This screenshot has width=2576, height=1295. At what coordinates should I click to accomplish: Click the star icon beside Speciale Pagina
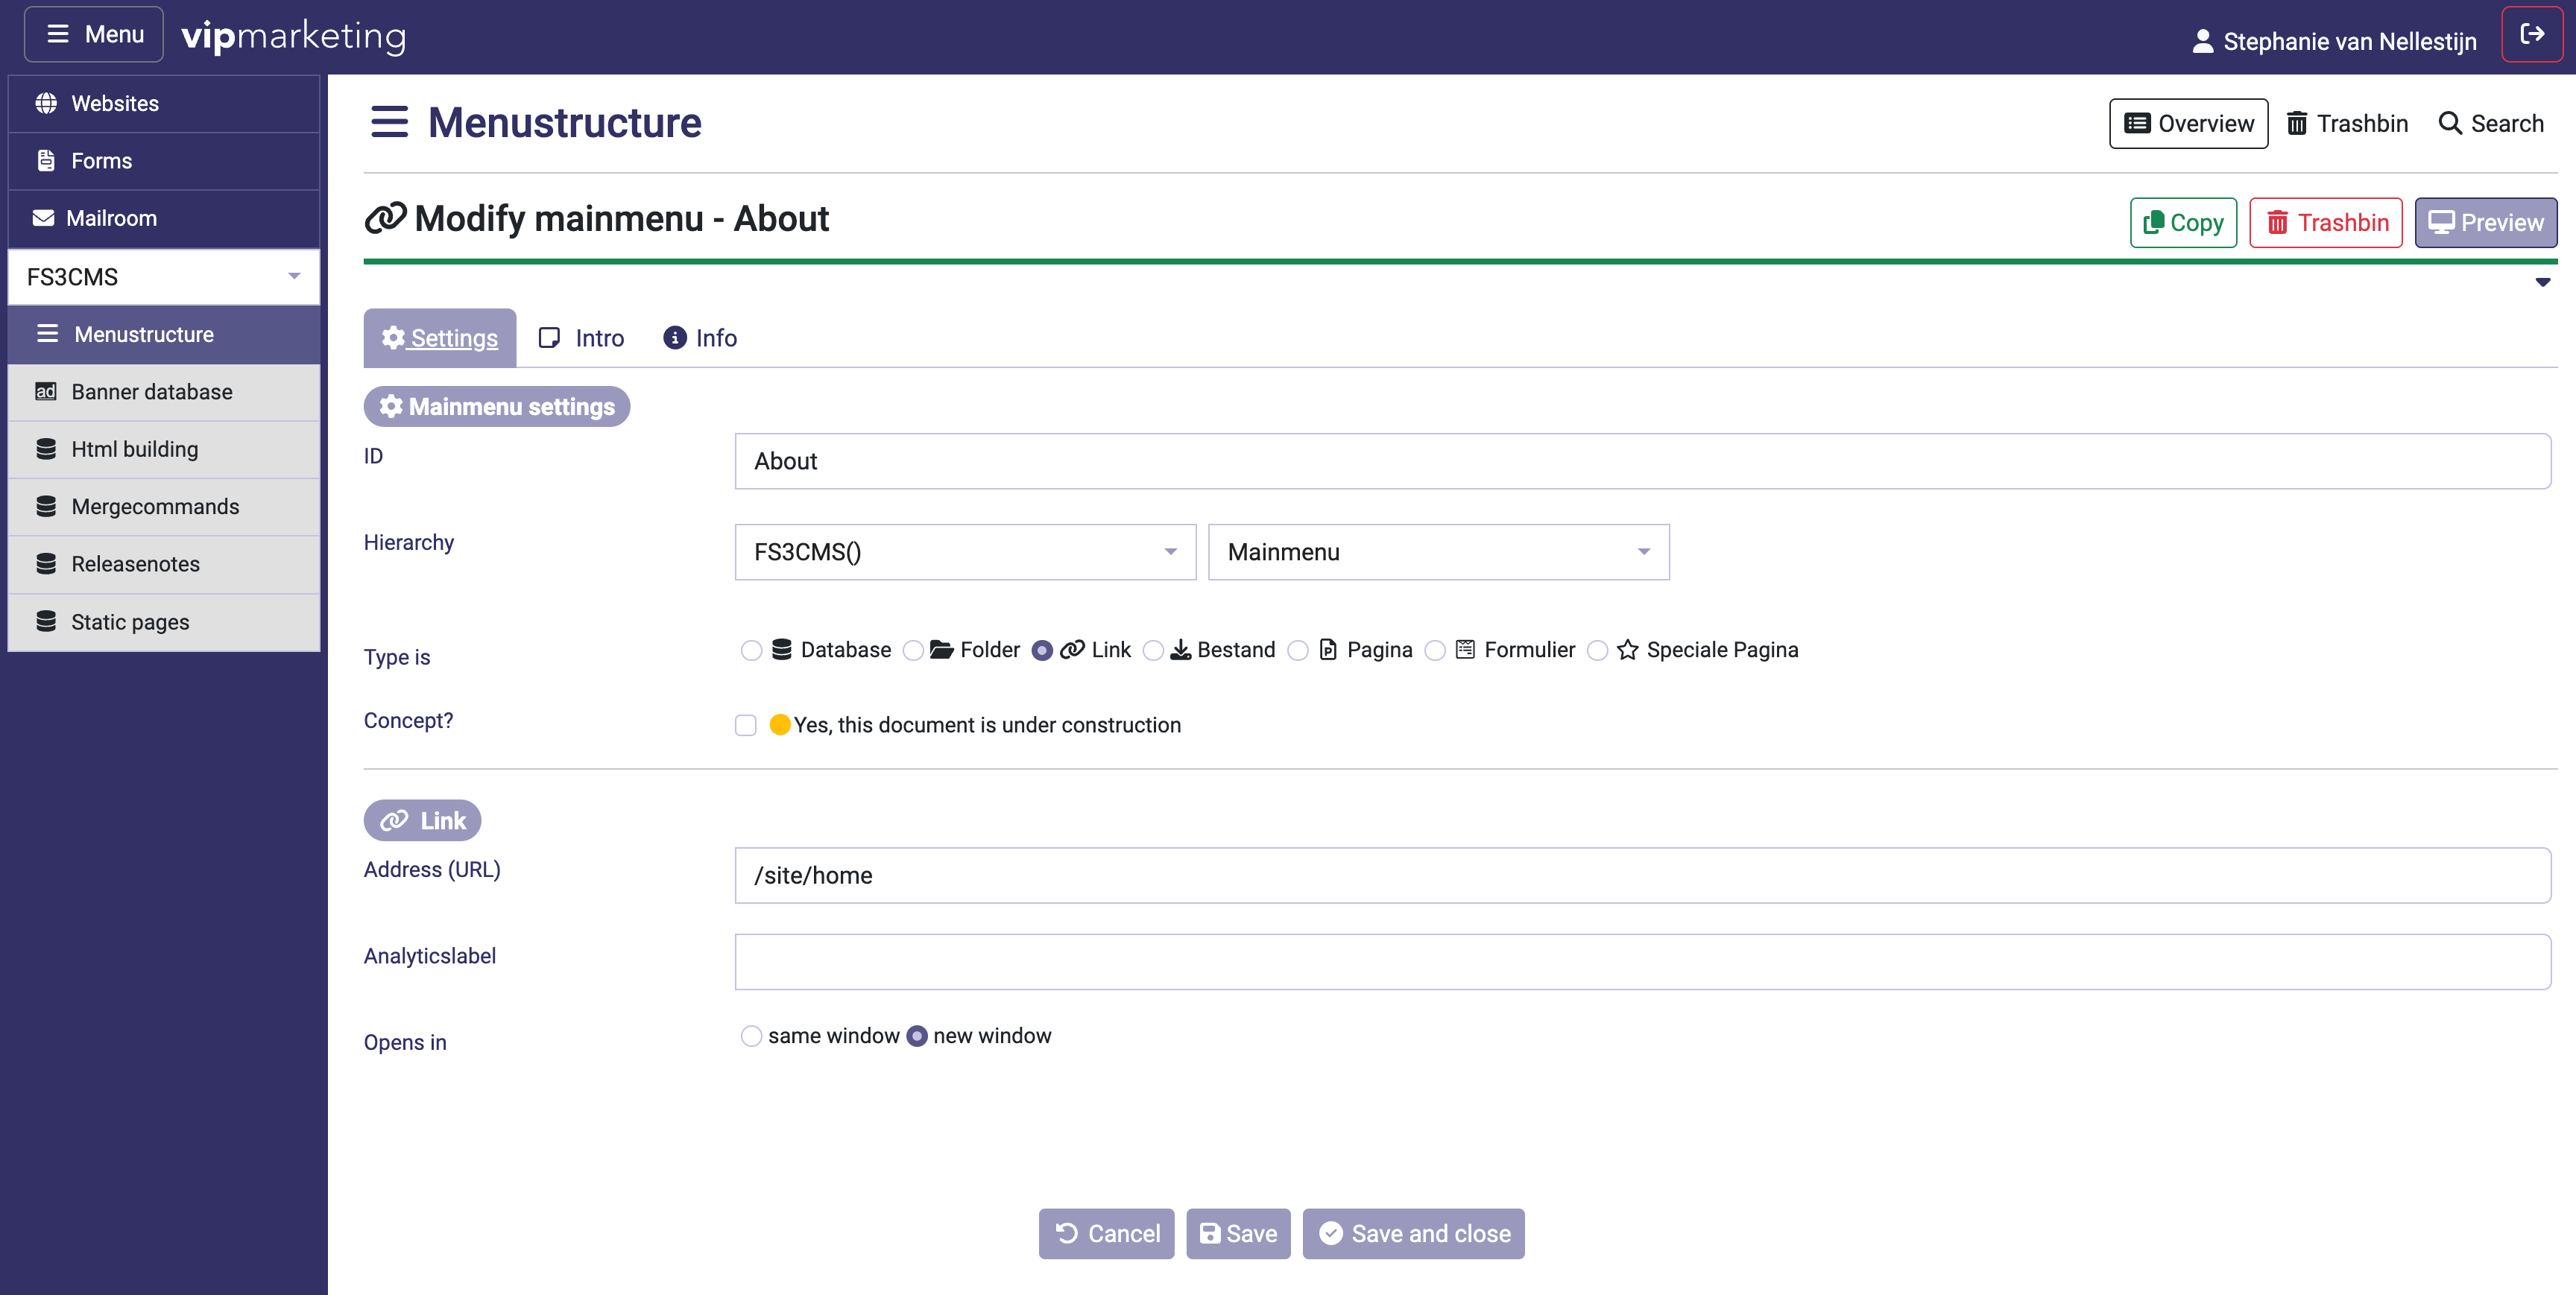(x=1627, y=650)
